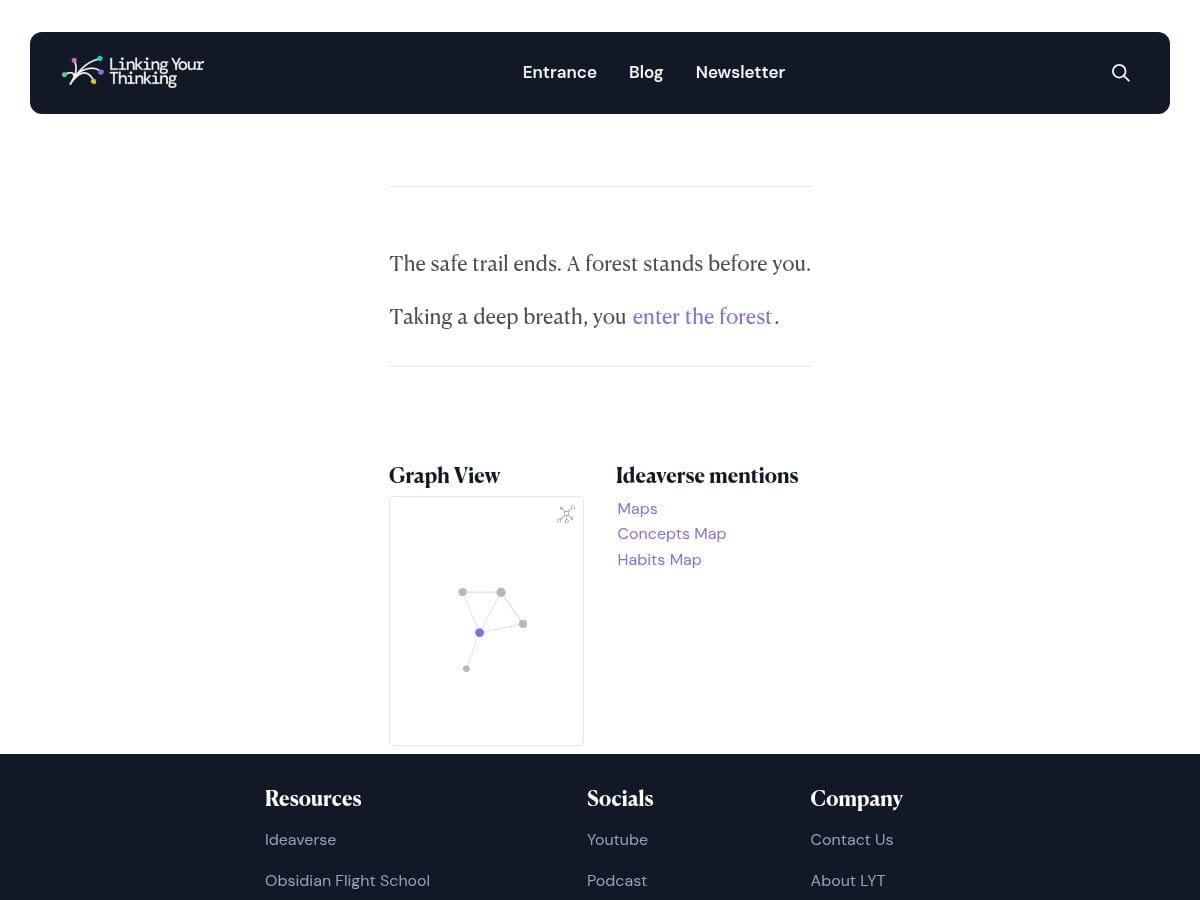Visit the Habits Map link
The width and height of the screenshot is (1200, 900).
point(659,560)
